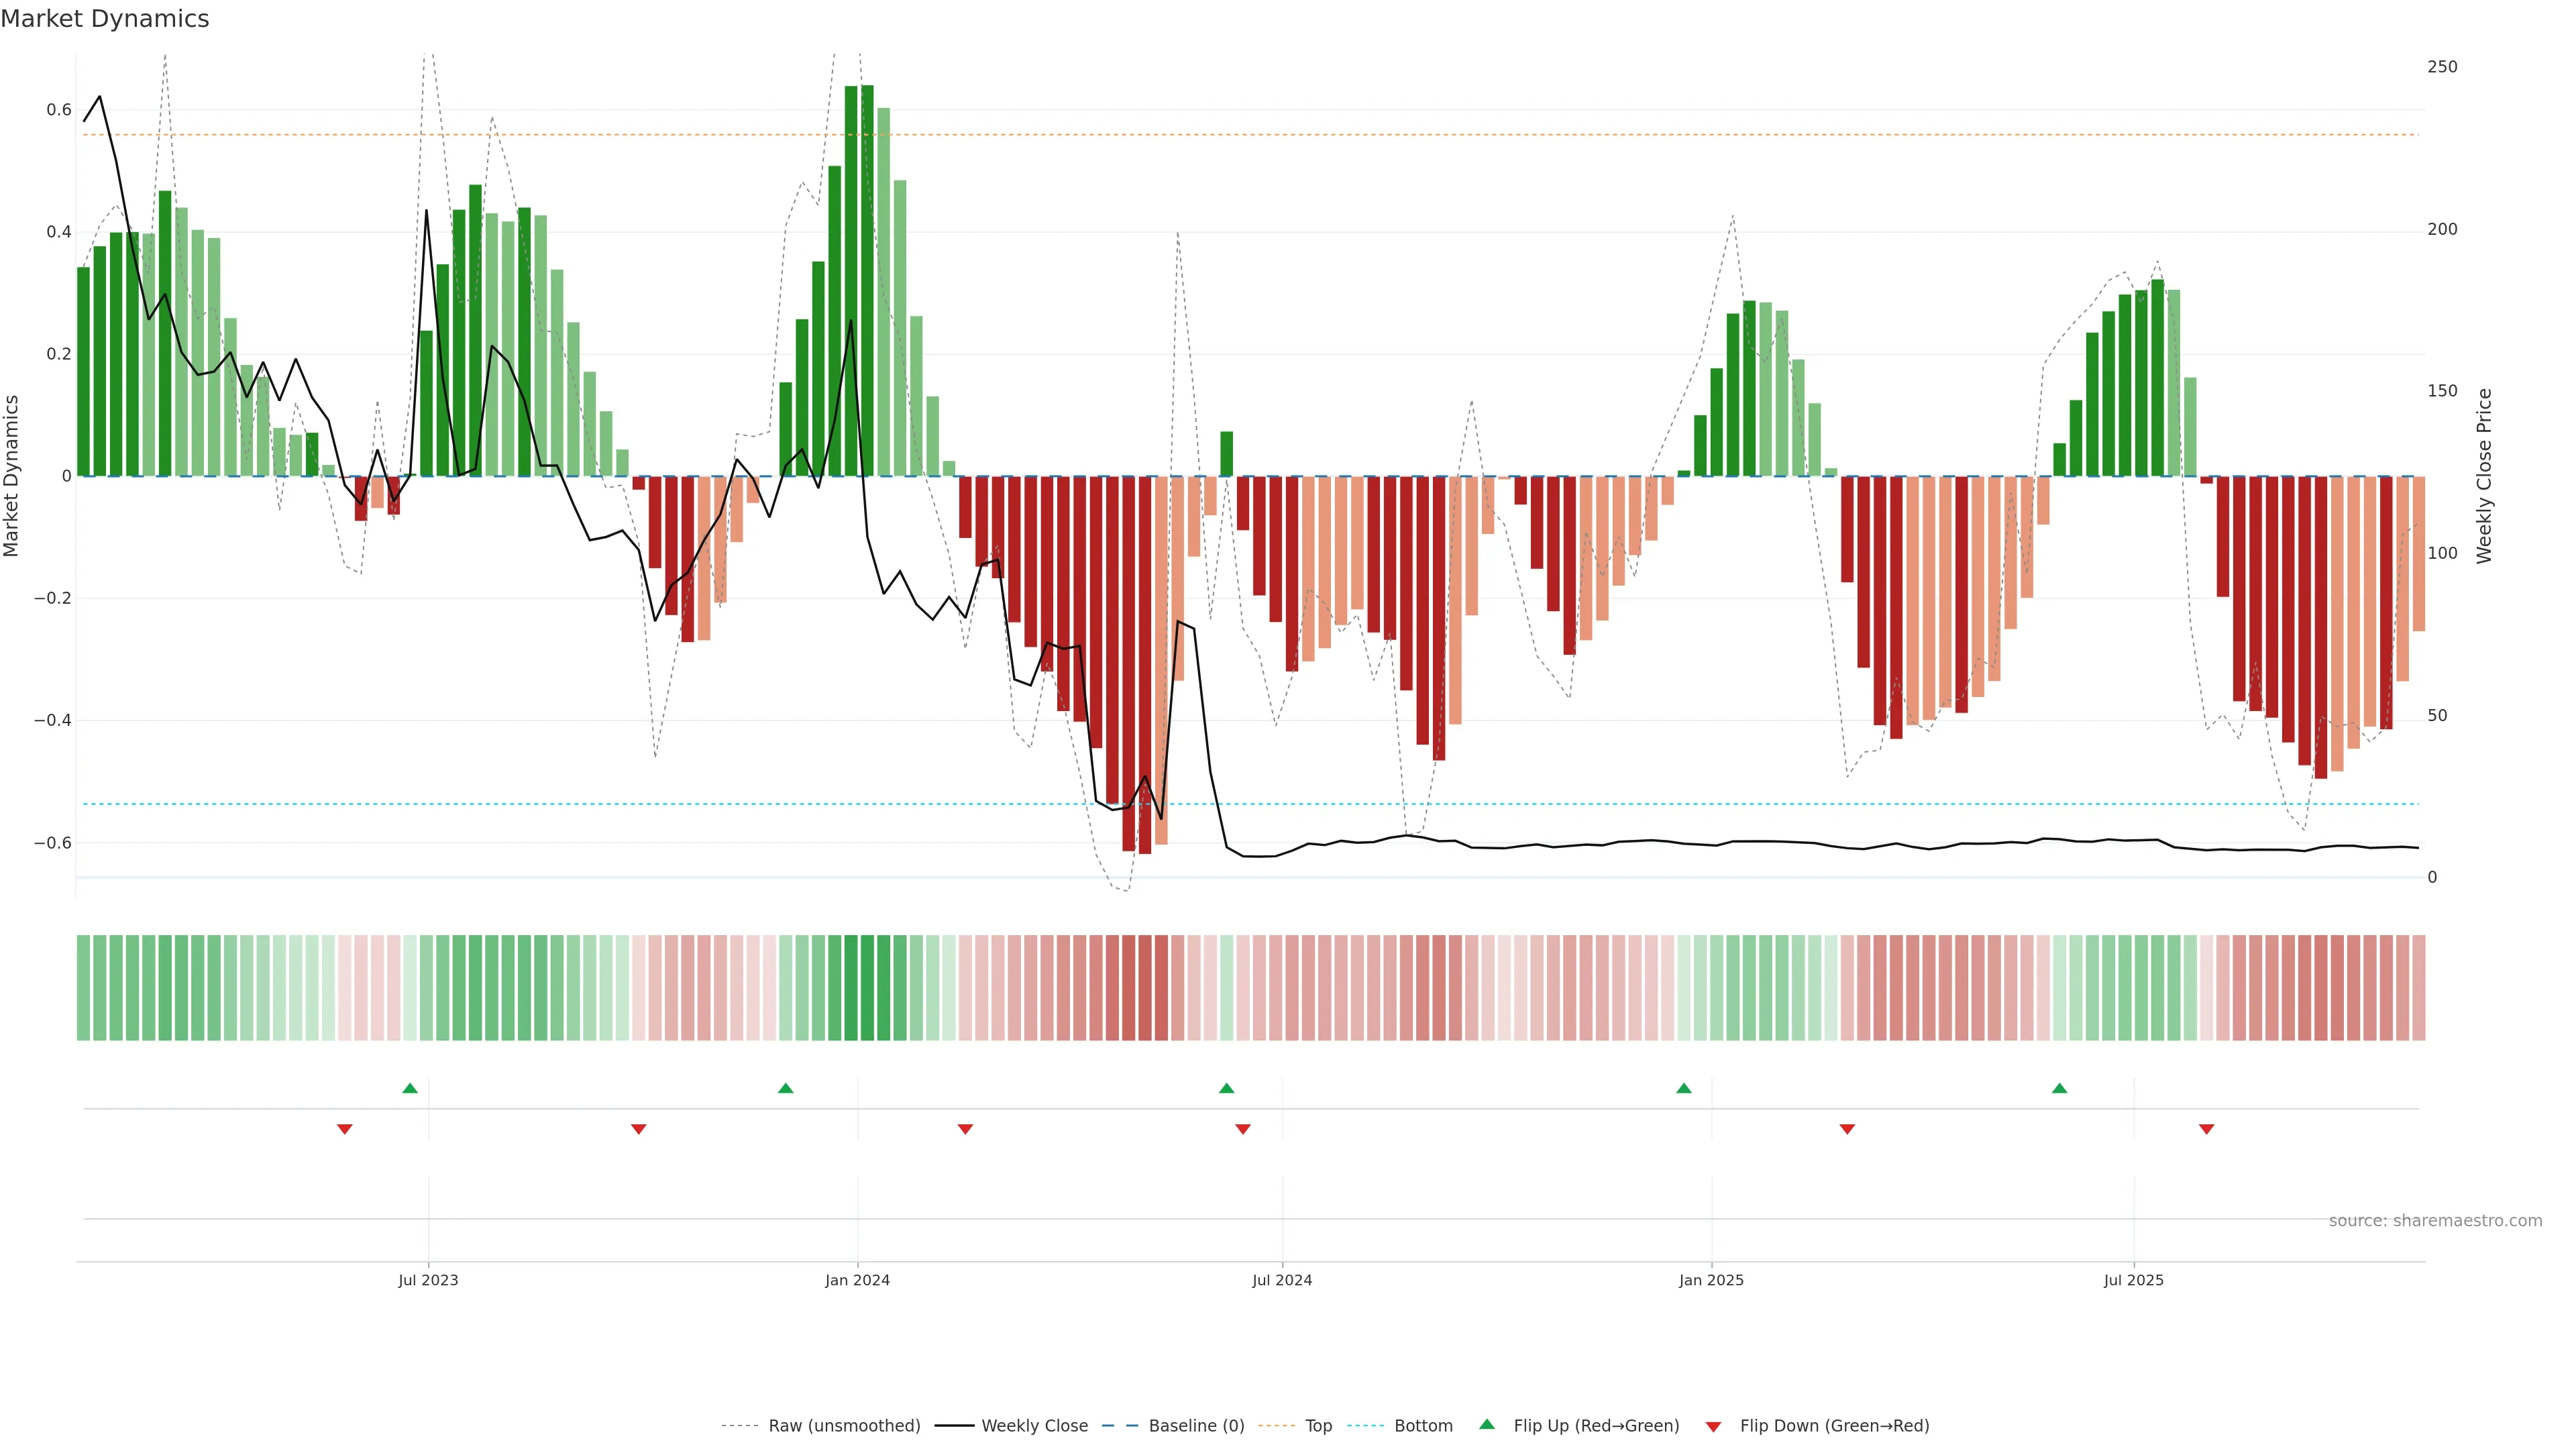This screenshot has width=2576, height=1449.
Task: Click the Jan 2024 x-axis label
Action: click(x=857, y=1280)
